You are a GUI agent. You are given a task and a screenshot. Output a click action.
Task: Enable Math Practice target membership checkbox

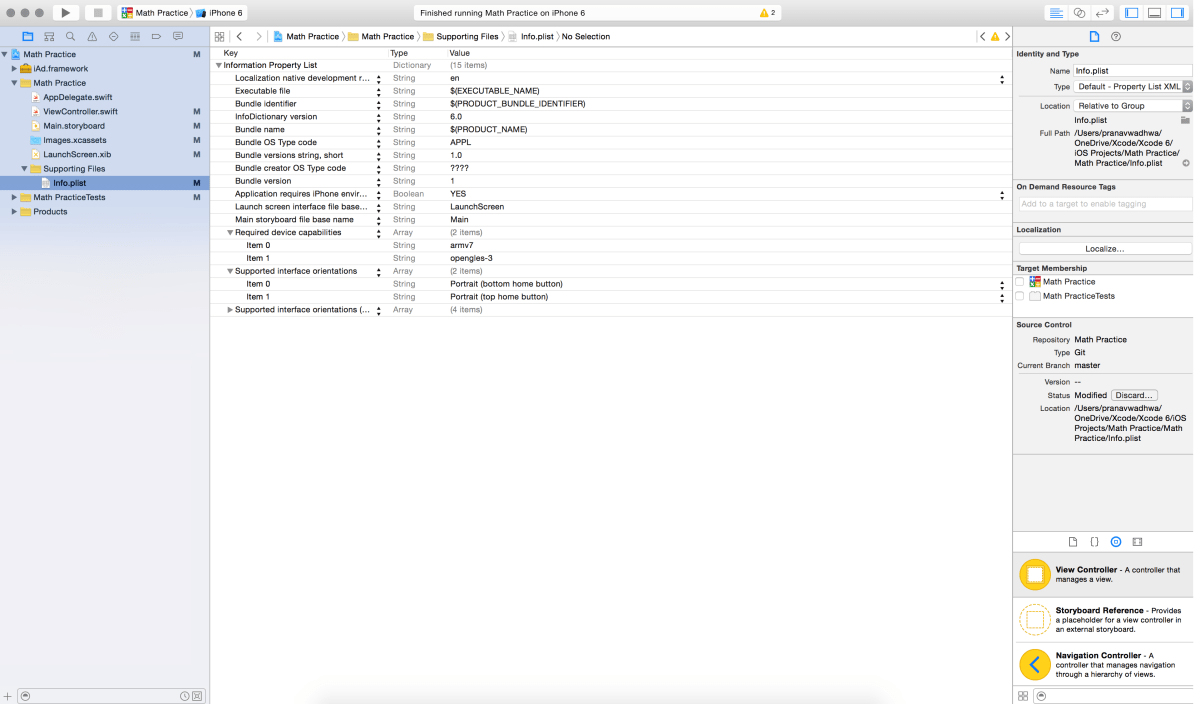1020,282
